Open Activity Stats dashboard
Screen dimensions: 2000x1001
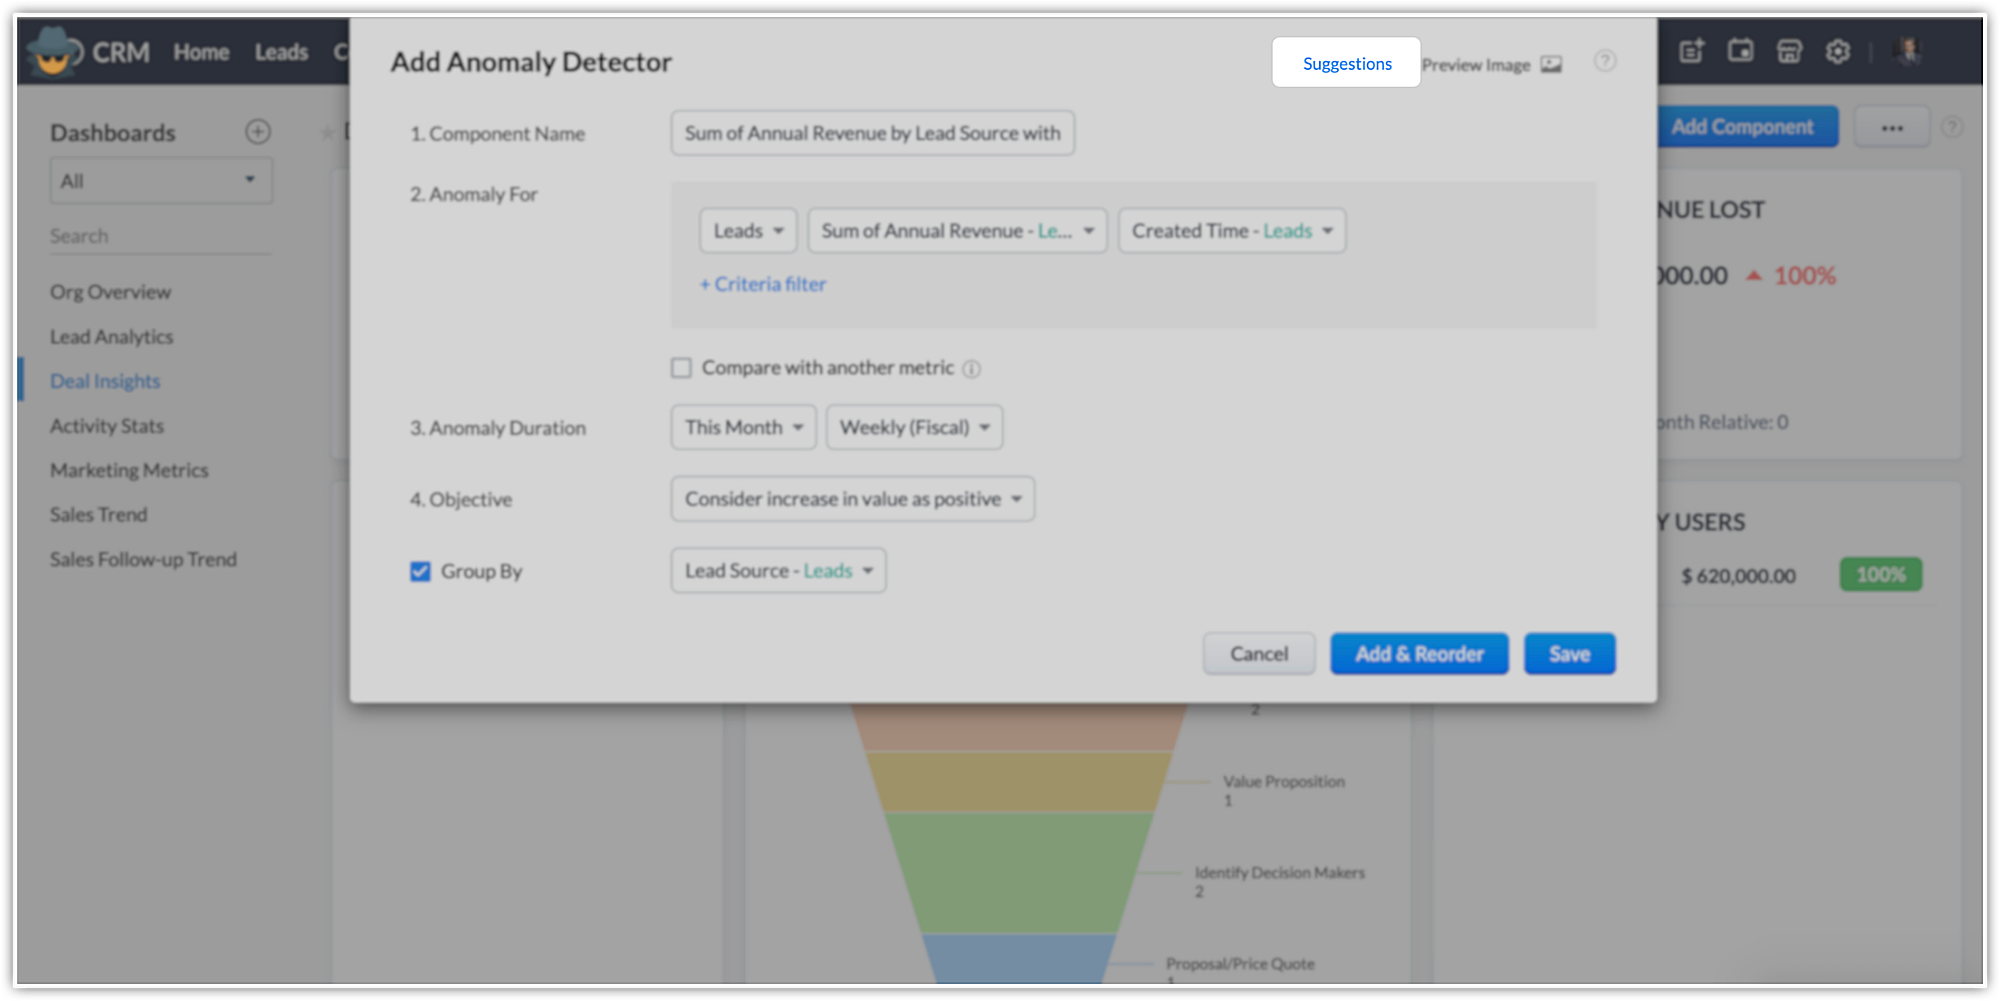coord(107,426)
